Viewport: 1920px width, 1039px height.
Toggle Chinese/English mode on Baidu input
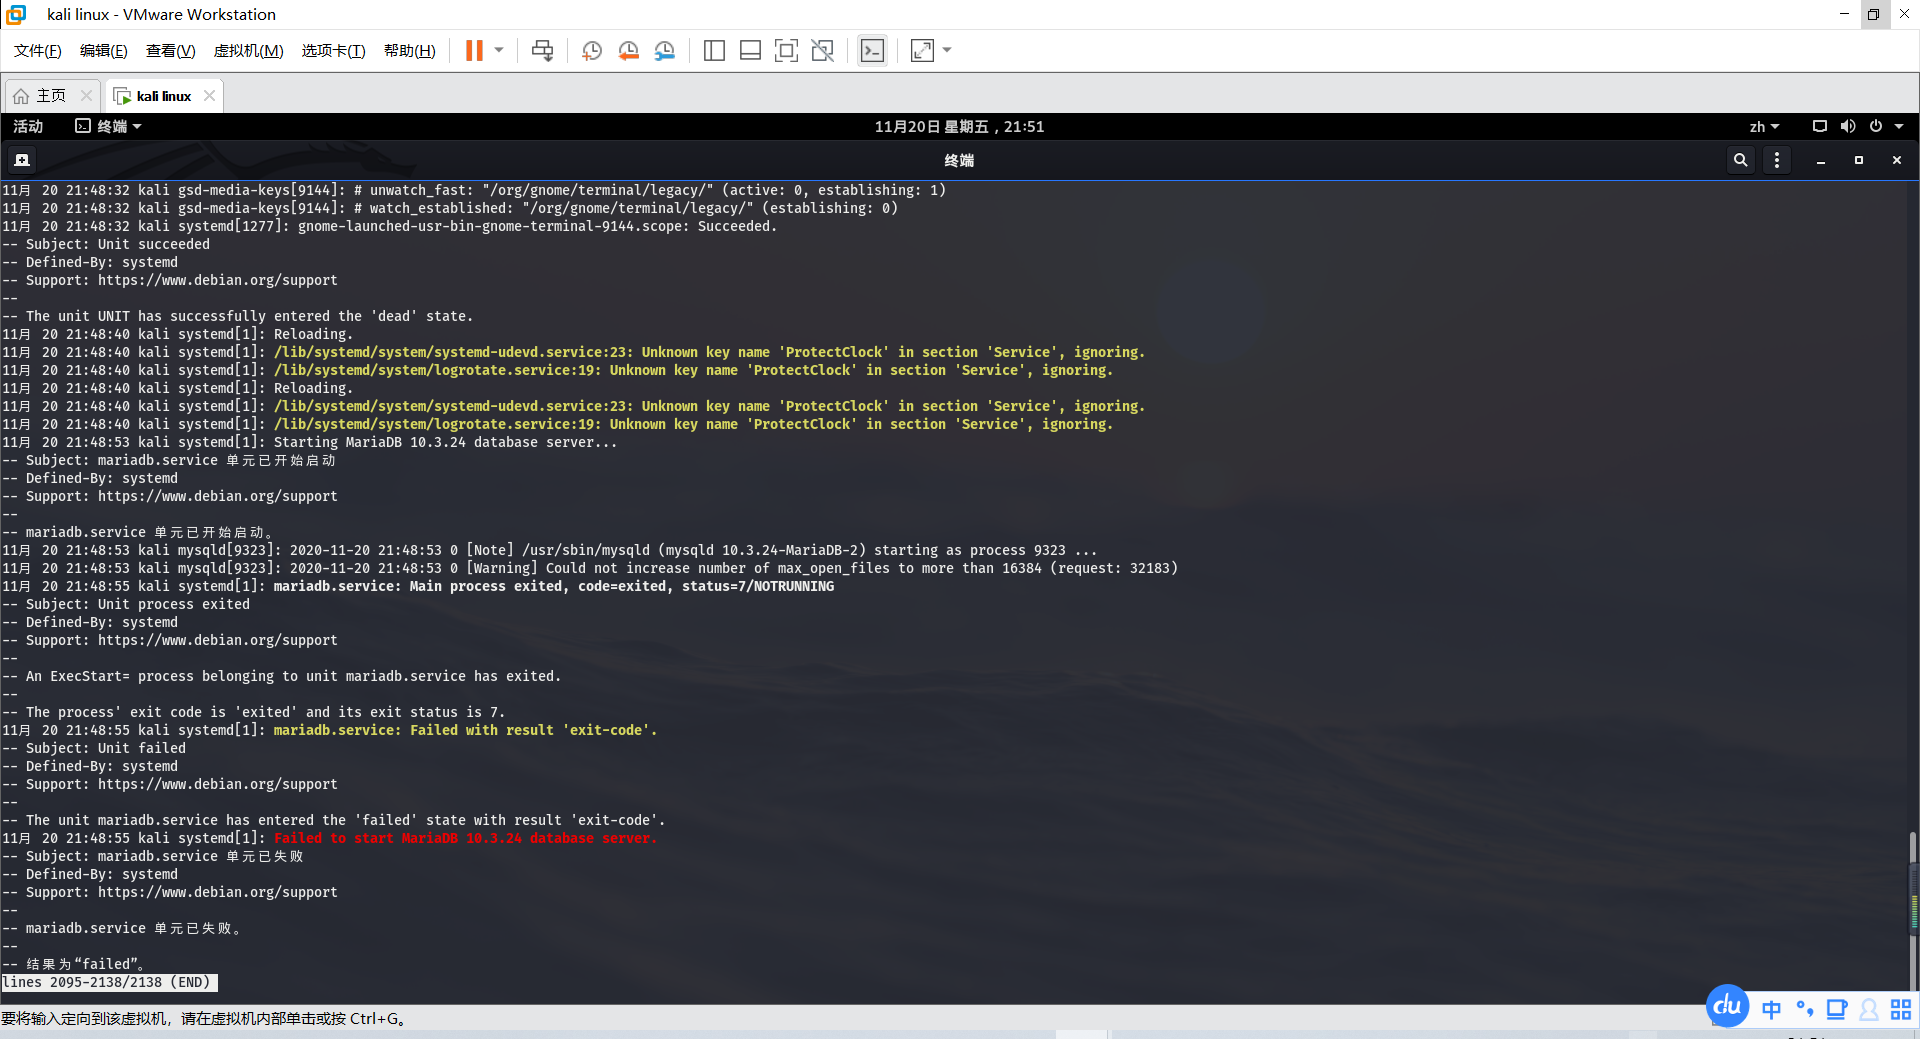1770,1010
